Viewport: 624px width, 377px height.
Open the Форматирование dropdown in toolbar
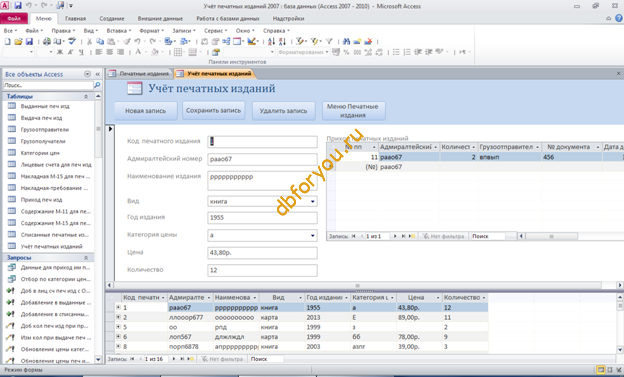(327, 52)
